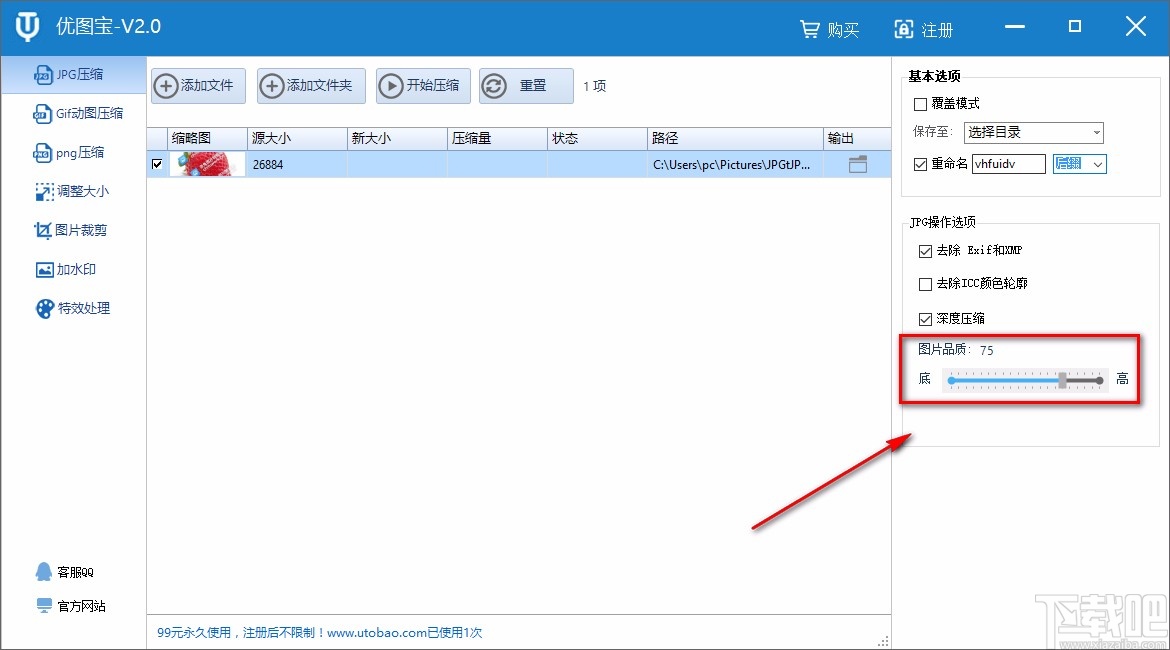The image size is (1170, 650).
Task: Click the 优图宝 app logo
Action: point(28,27)
